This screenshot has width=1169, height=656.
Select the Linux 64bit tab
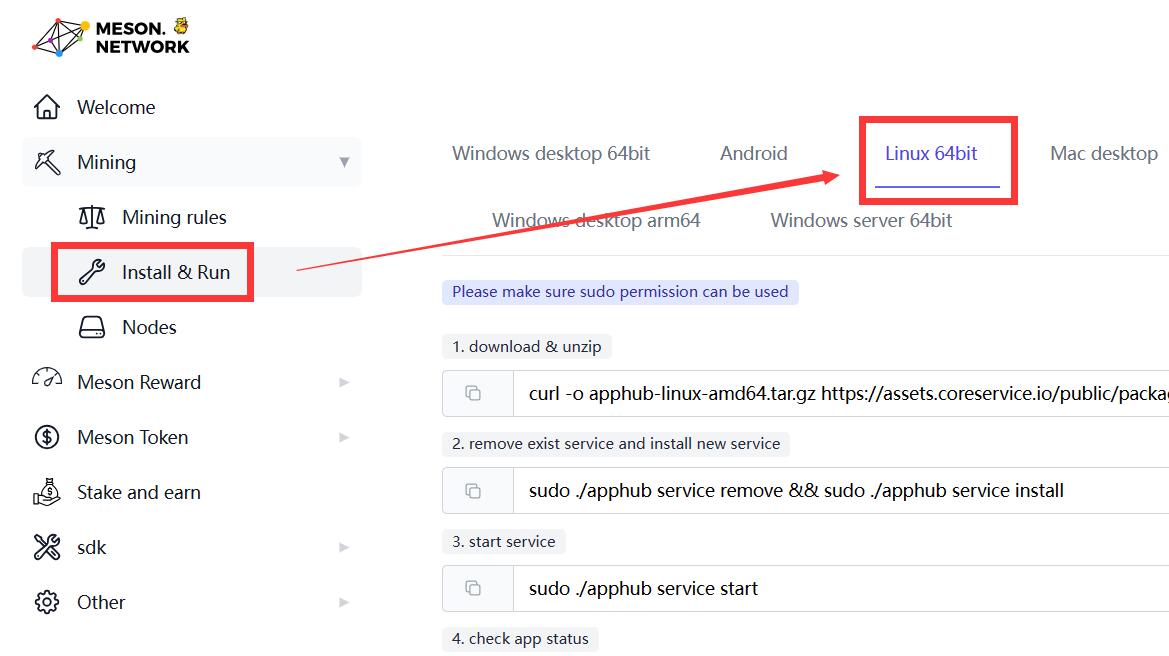[x=931, y=154]
